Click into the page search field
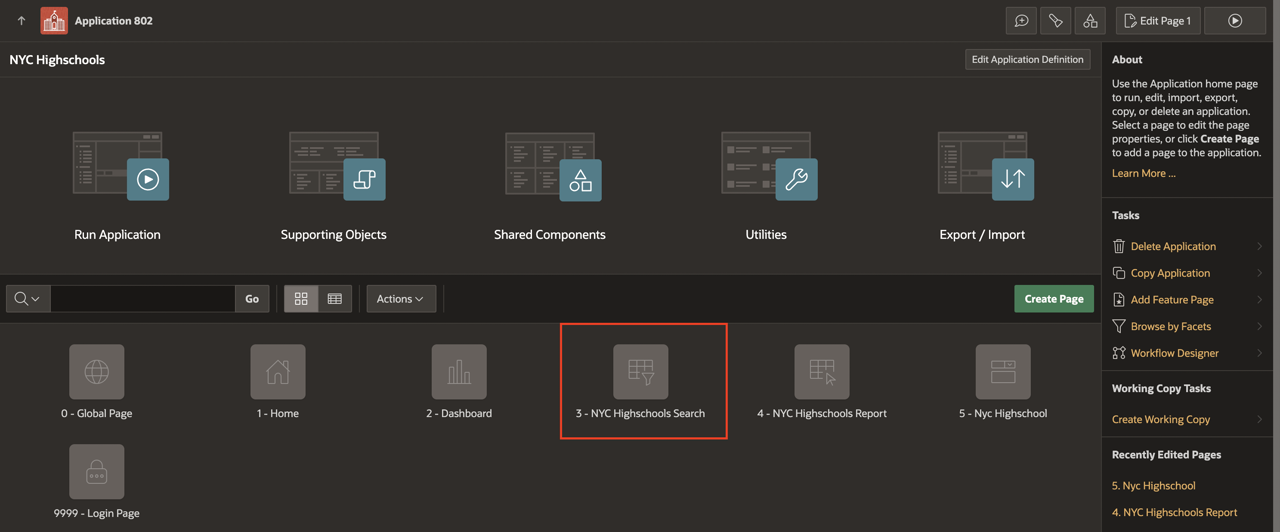 (x=143, y=299)
